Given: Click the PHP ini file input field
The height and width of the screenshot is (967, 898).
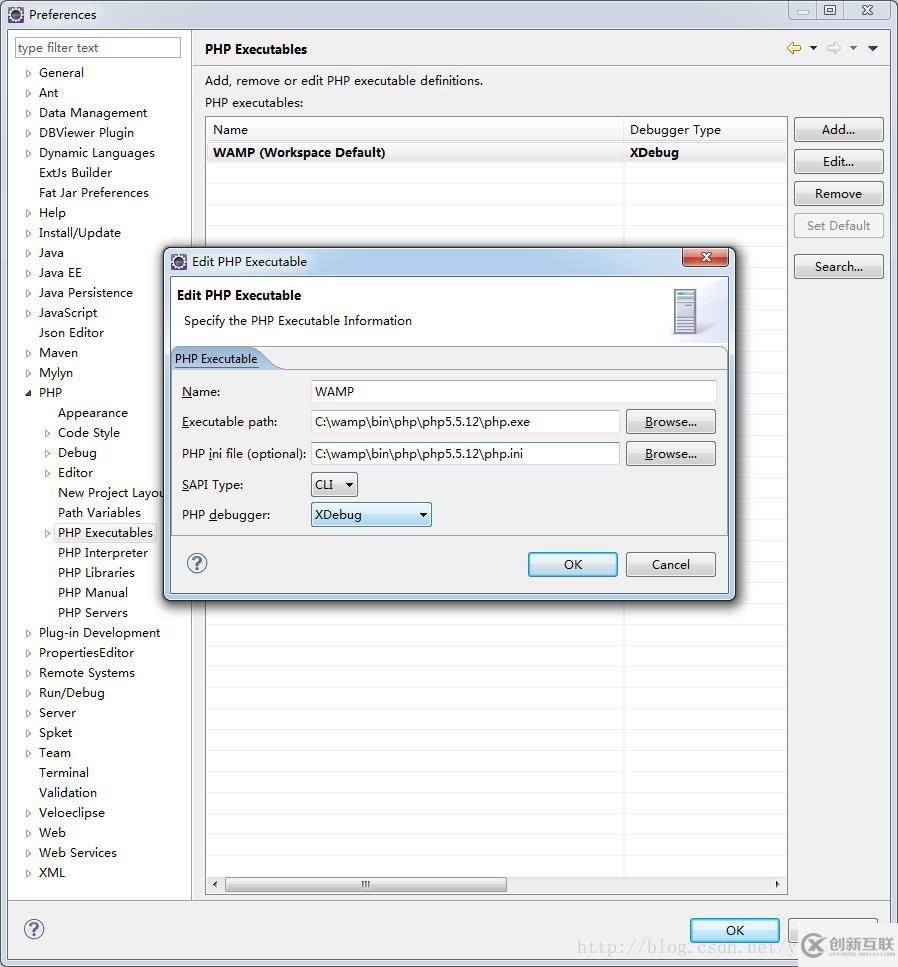Looking at the screenshot, I should point(465,454).
